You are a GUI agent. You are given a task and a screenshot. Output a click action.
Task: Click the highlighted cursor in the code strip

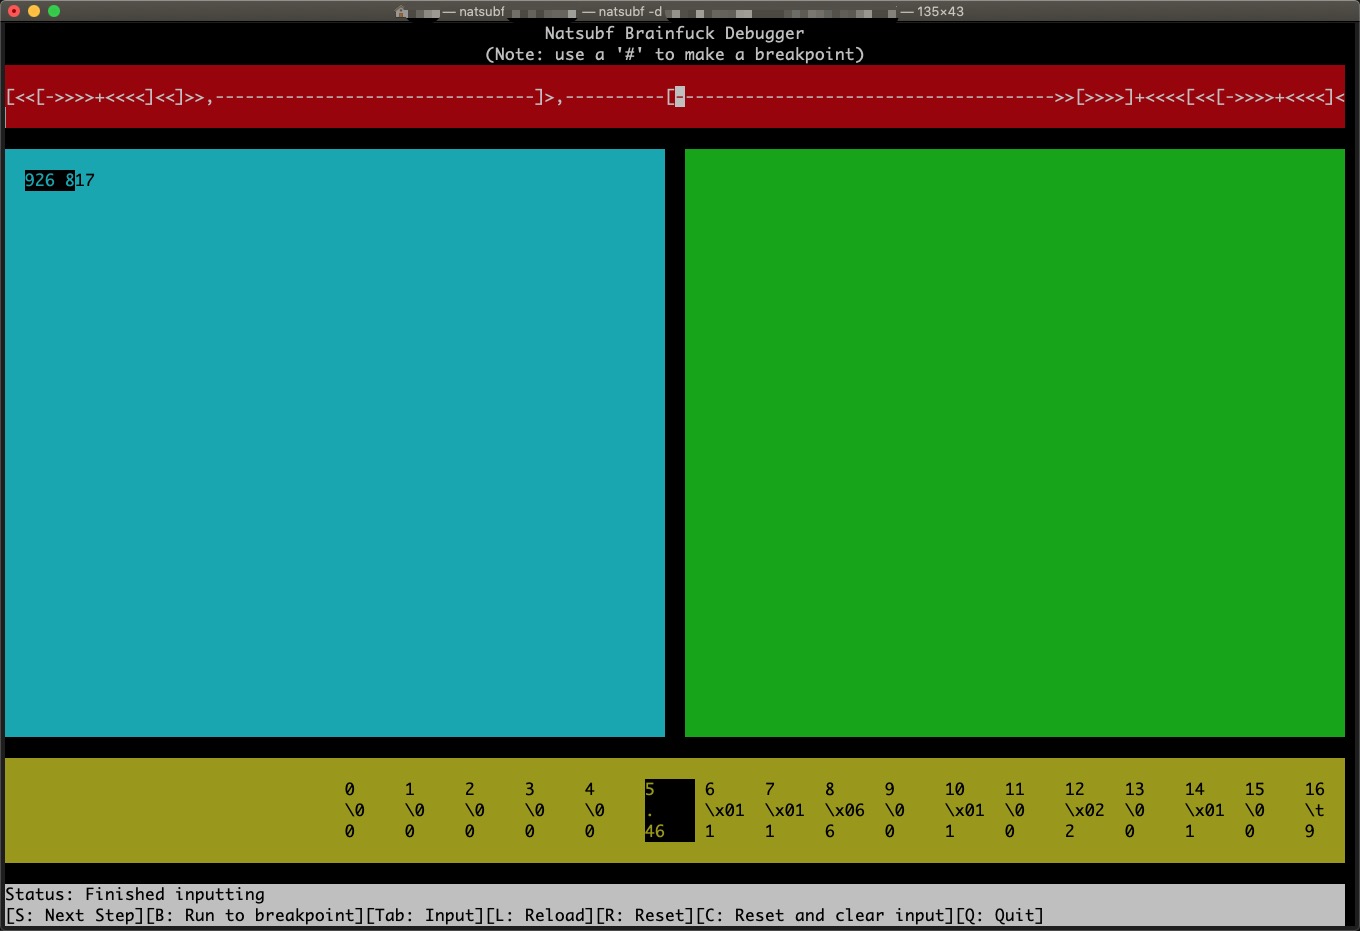680,97
